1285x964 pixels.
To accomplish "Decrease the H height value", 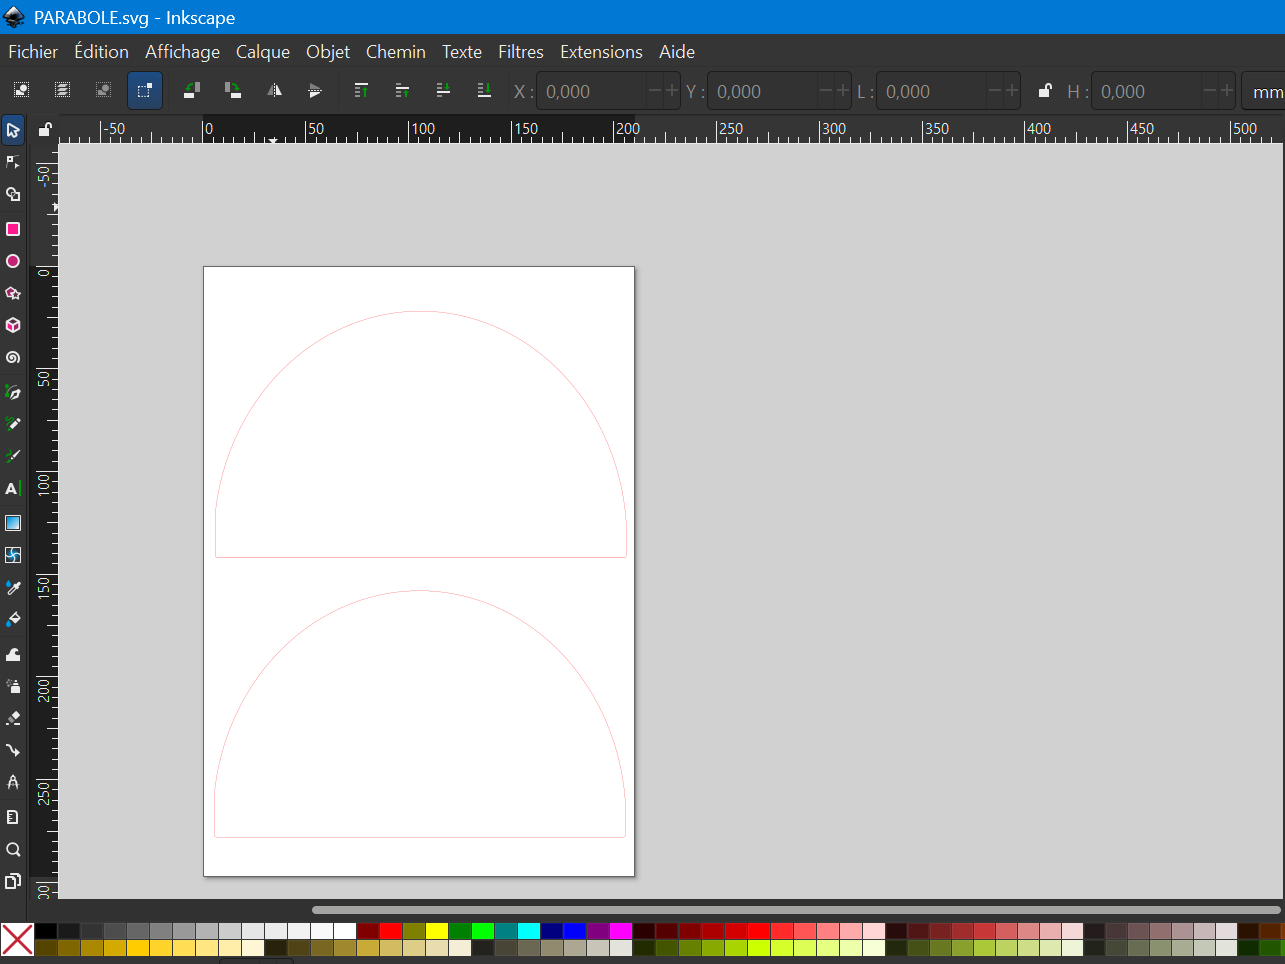I will tap(1210, 91).
